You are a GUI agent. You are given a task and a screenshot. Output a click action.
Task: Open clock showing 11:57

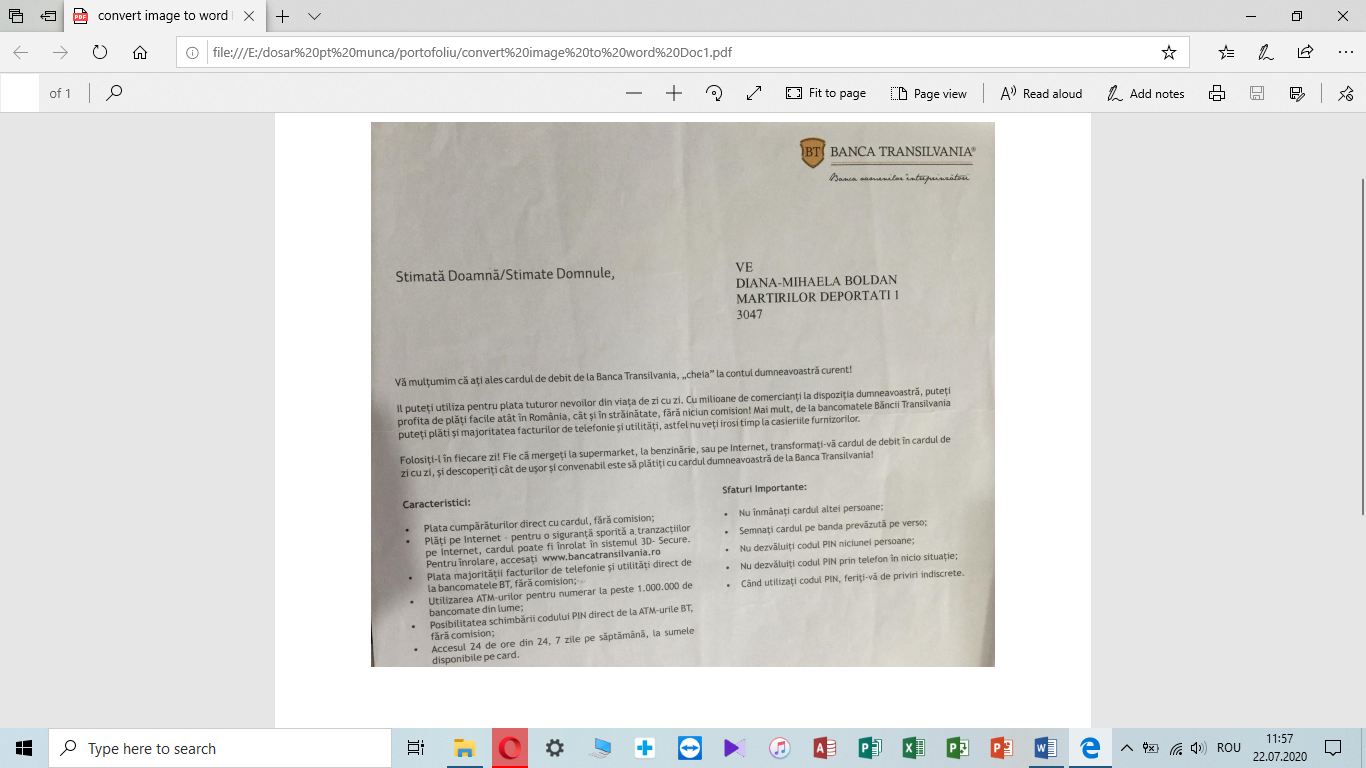[1279, 748]
